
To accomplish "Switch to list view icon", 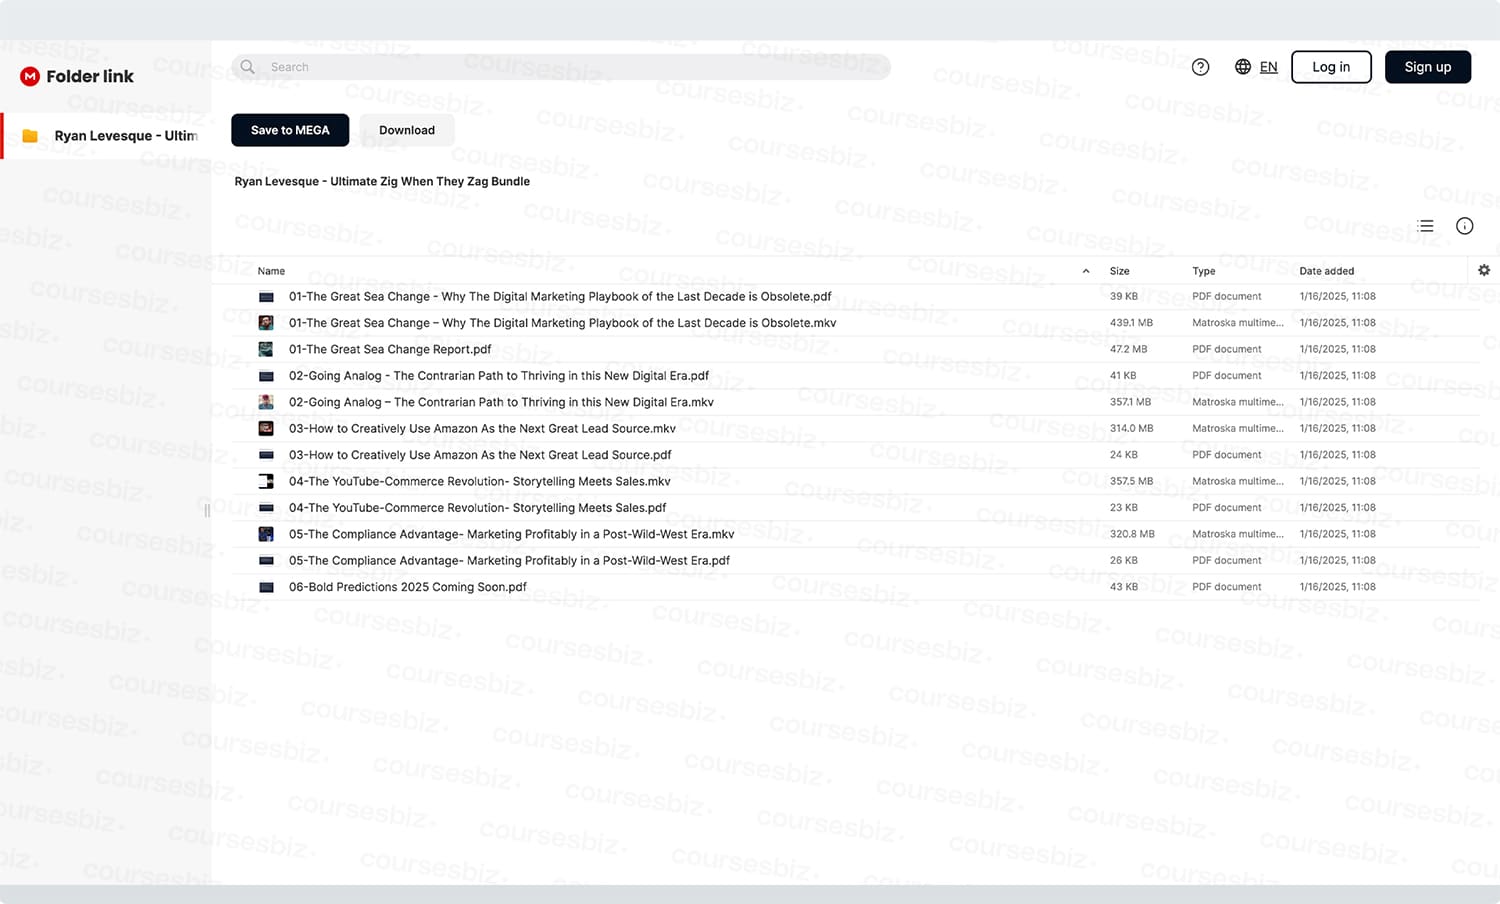I will point(1426,226).
